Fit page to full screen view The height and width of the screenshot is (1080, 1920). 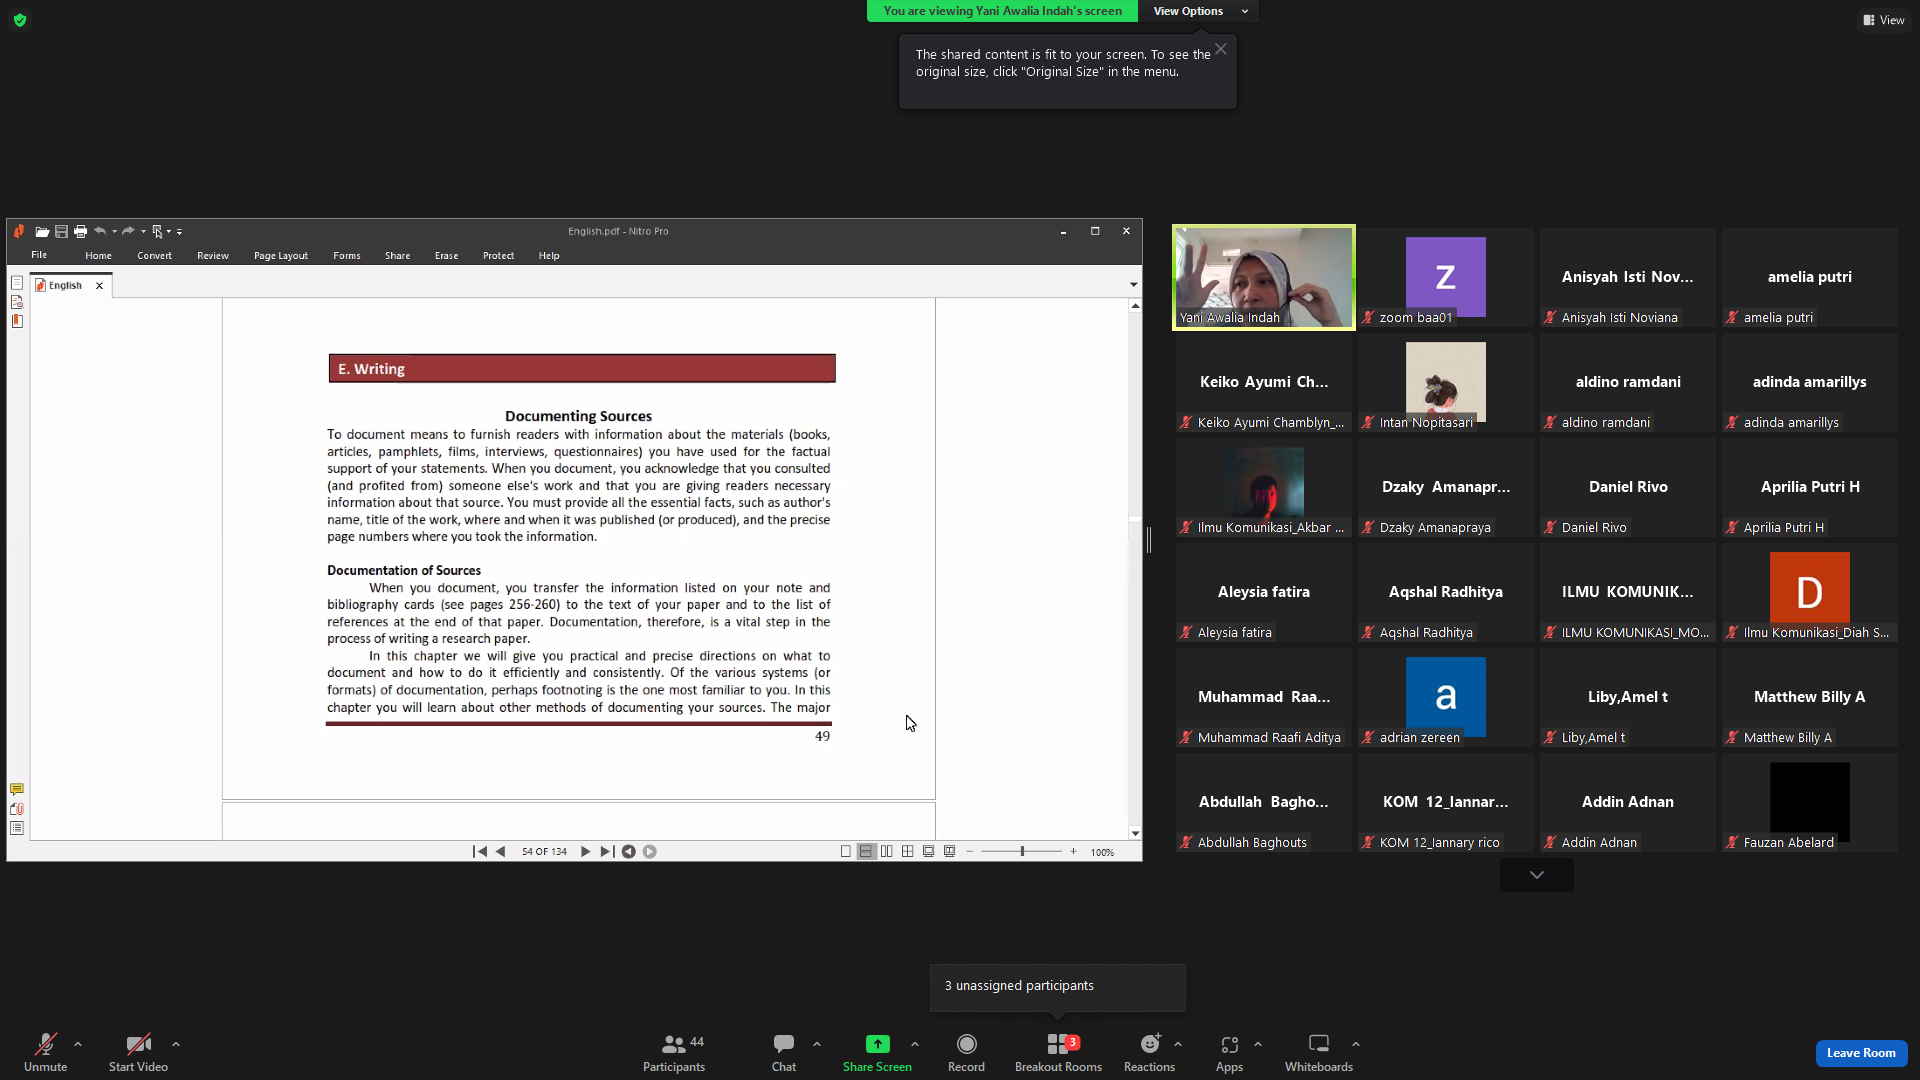(x=929, y=852)
